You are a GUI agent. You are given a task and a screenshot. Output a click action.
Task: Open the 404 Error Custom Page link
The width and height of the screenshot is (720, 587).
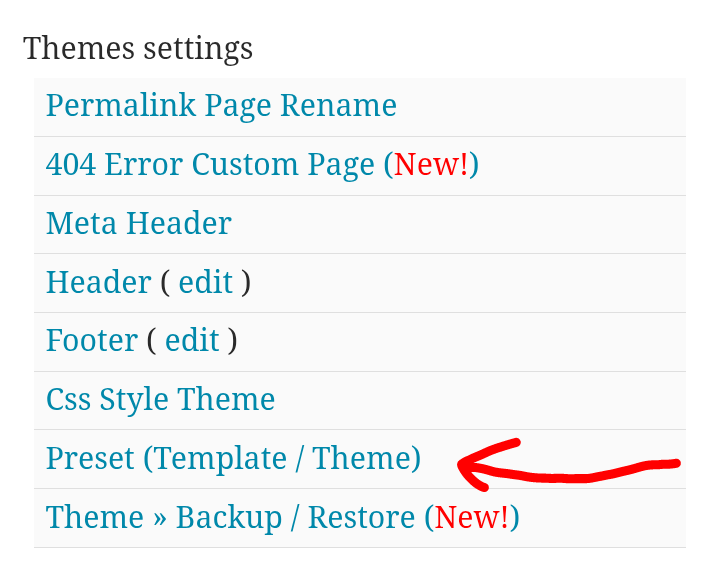(262, 165)
